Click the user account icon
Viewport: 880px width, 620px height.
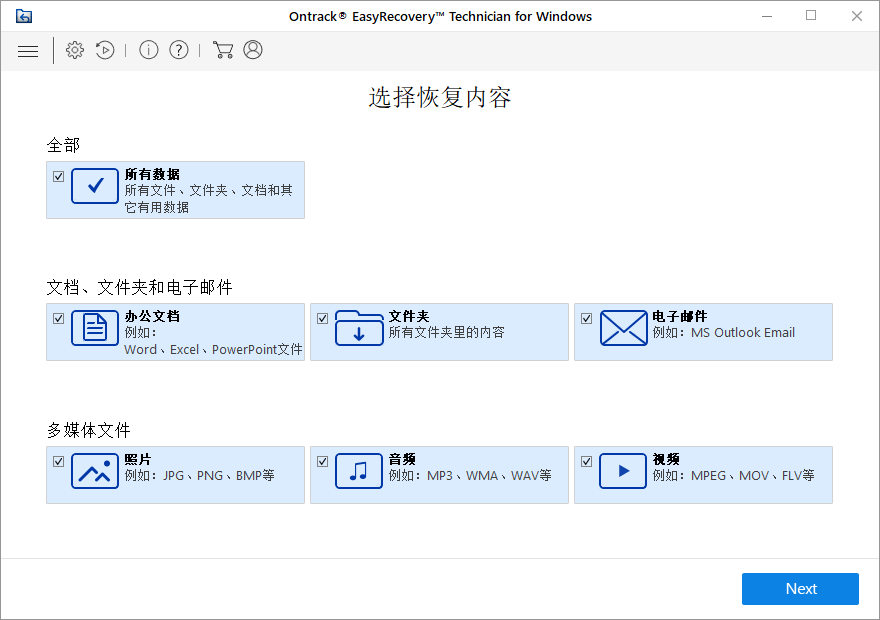[x=252, y=49]
